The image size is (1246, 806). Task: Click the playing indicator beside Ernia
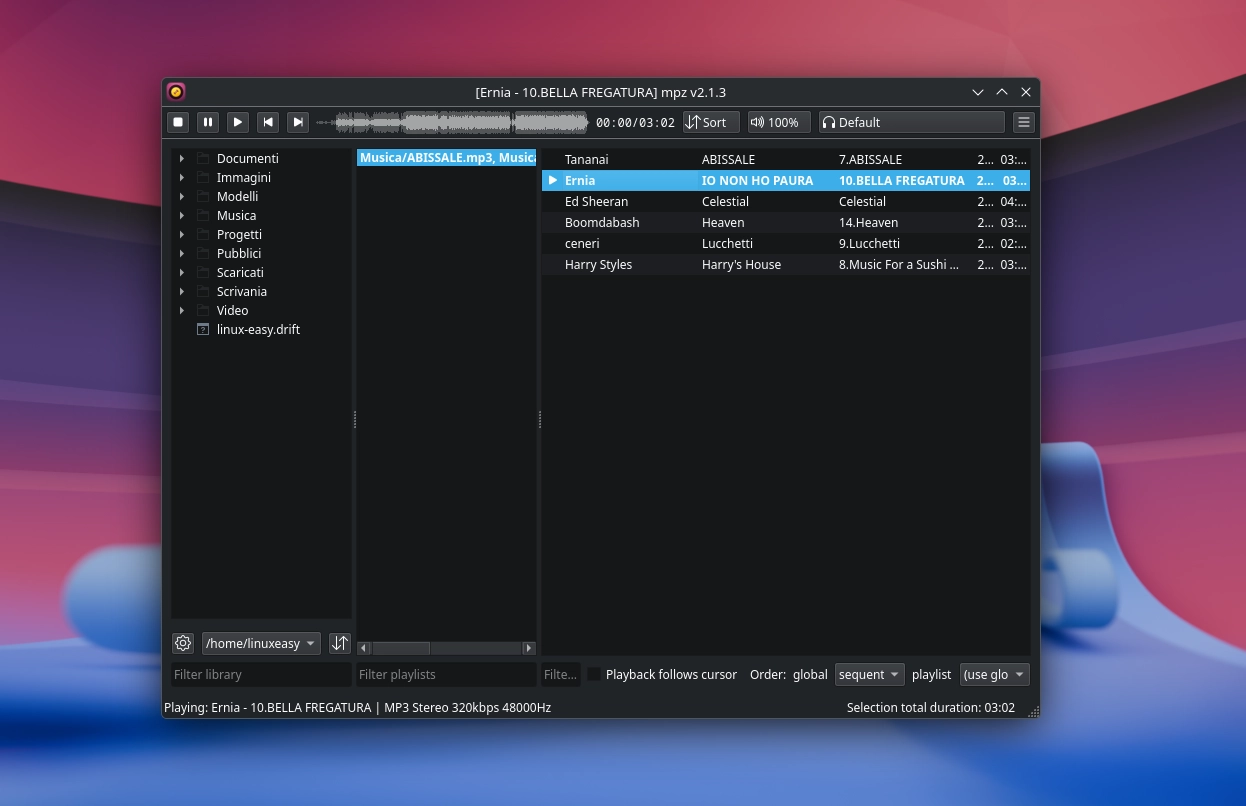pyautogui.click(x=552, y=180)
